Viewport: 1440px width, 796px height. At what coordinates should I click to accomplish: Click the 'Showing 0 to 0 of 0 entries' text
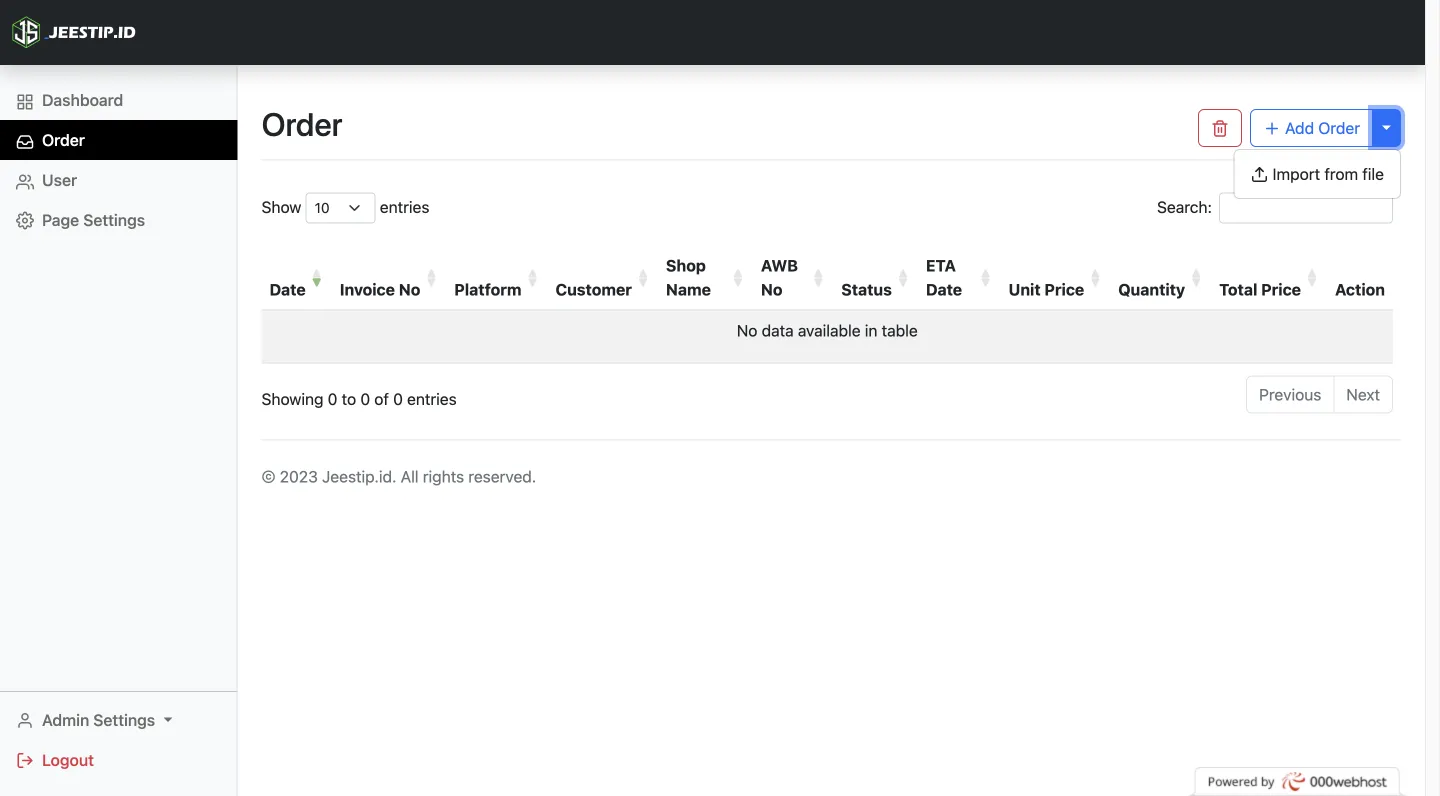359,399
